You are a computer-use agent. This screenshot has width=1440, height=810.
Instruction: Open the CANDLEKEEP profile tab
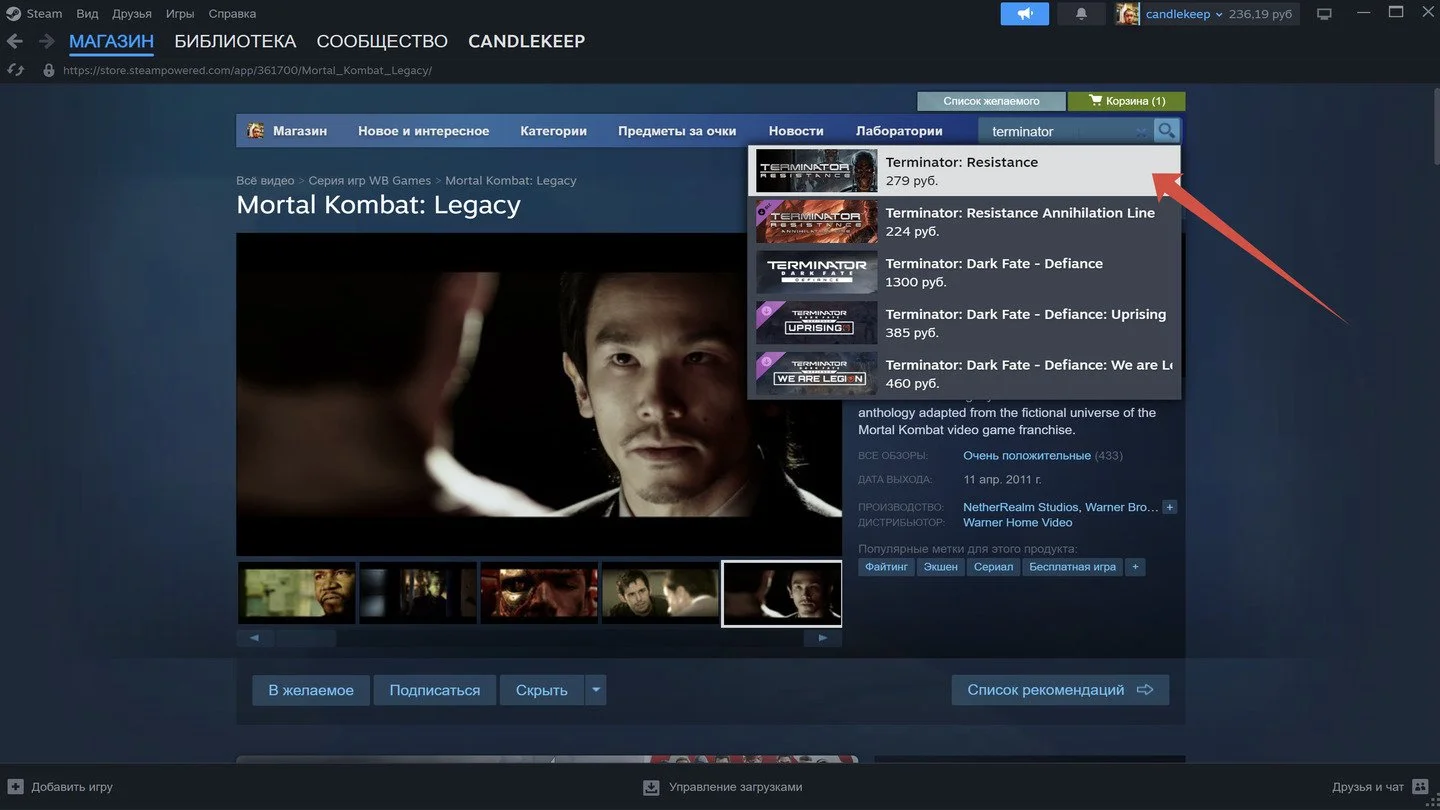526,41
